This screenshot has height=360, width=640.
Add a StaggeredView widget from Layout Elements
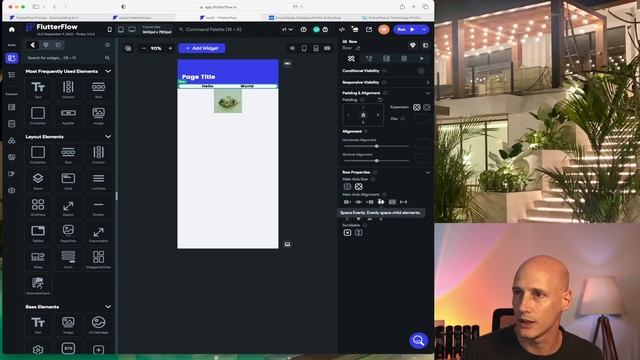98,259
